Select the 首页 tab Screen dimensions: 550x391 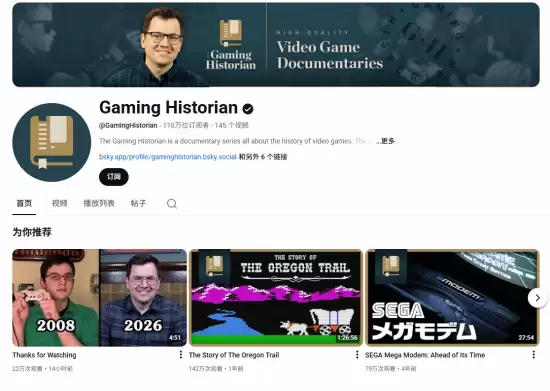[x=24, y=203]
